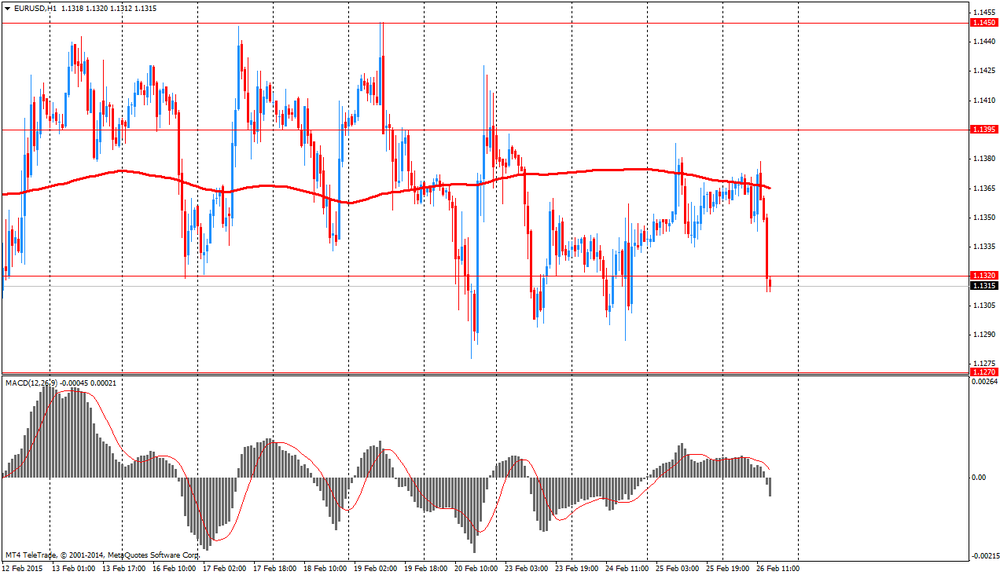Viewport: 1000px width, 575px height.
Task: Click the 1.1350 price axis label
Action: (x=984, y=217)
